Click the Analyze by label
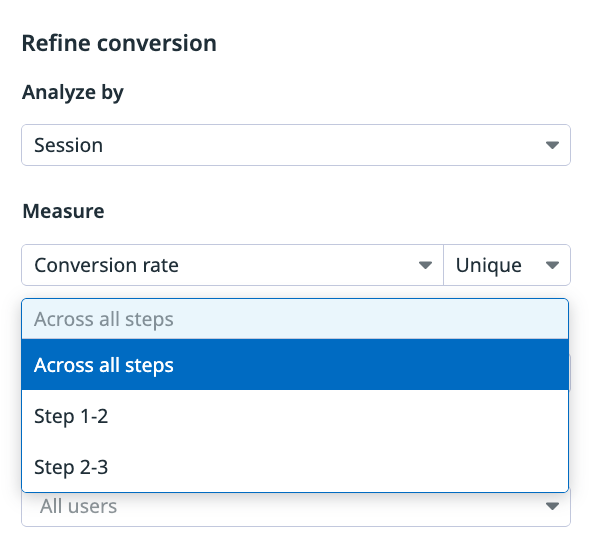Image resolution: width=594 pixels, height=554 pixels. pos(73,93)
